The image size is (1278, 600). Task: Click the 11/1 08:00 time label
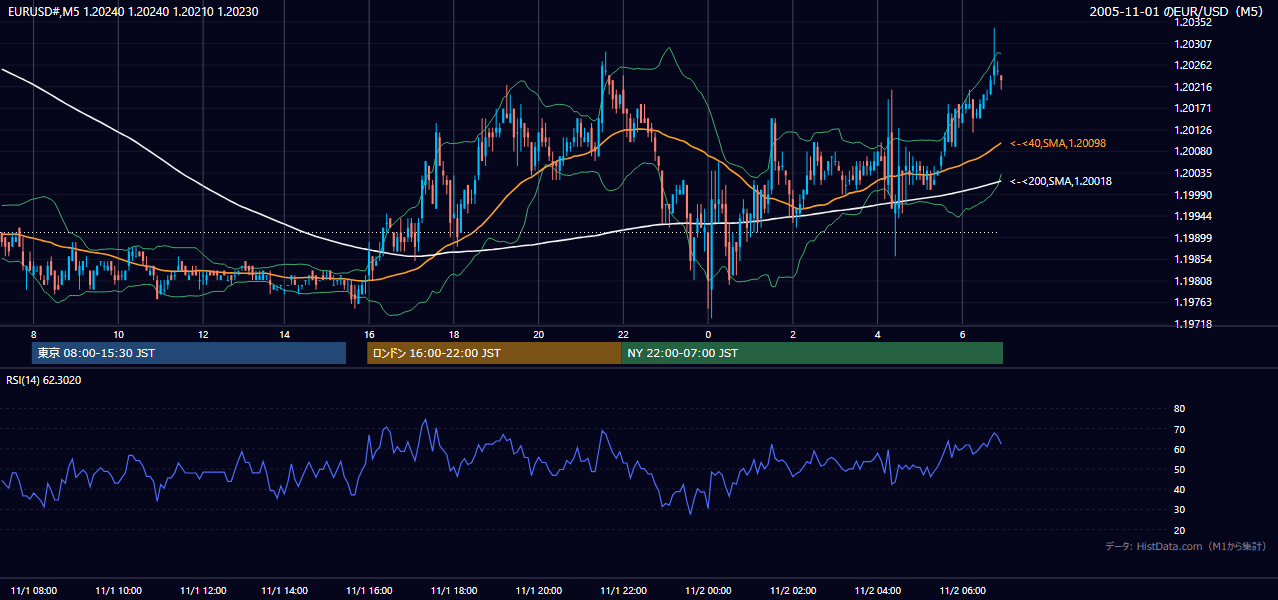34,590
